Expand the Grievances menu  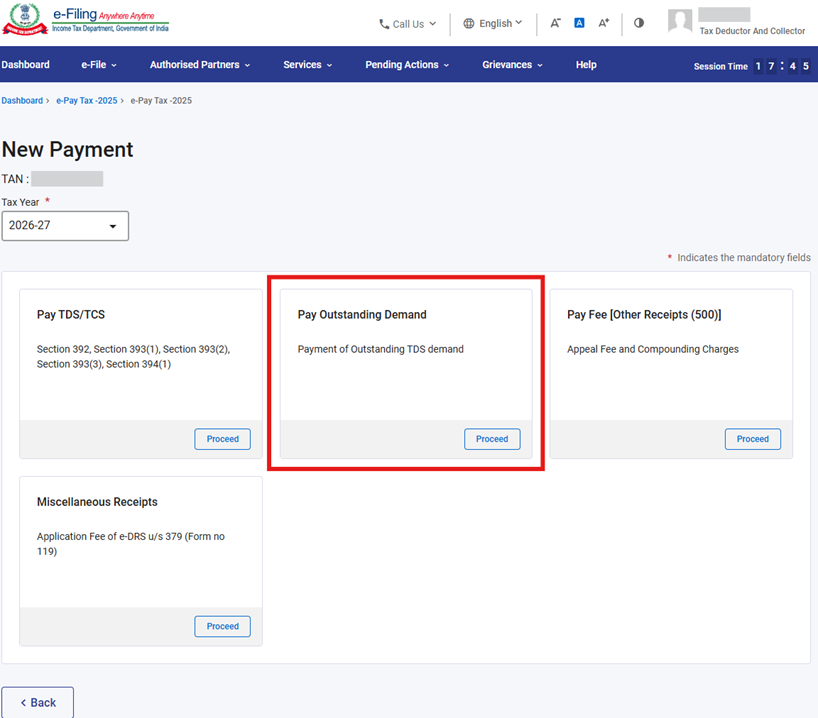(512, 65)
